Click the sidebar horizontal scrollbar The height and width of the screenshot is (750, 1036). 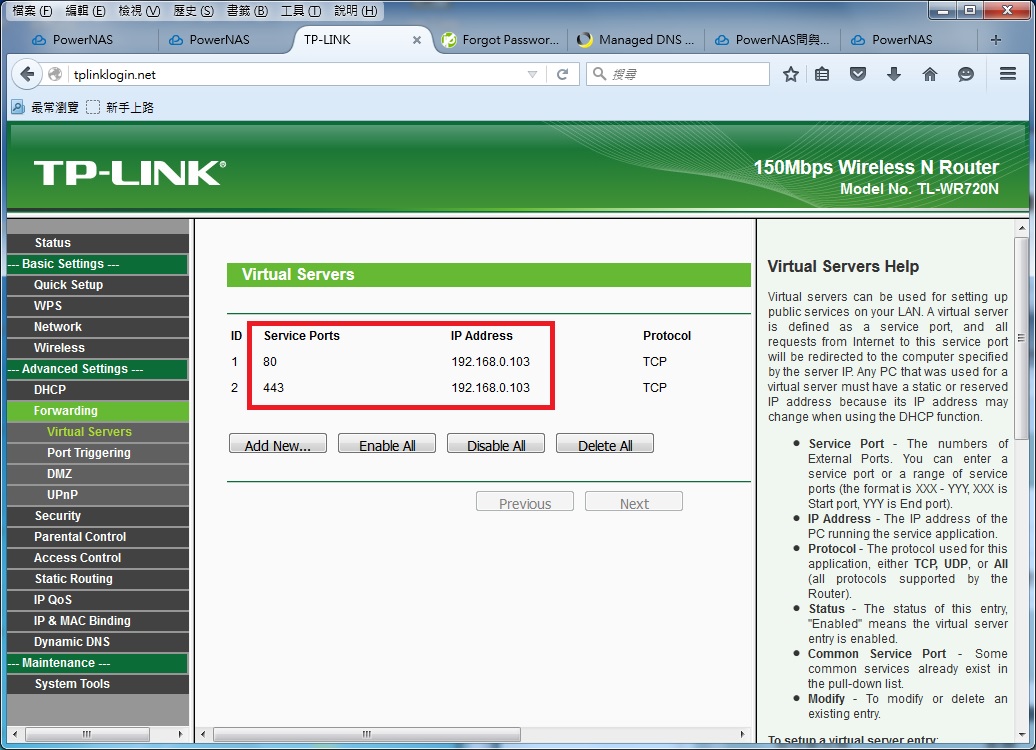pyautogui.click(x=87, y=734)
